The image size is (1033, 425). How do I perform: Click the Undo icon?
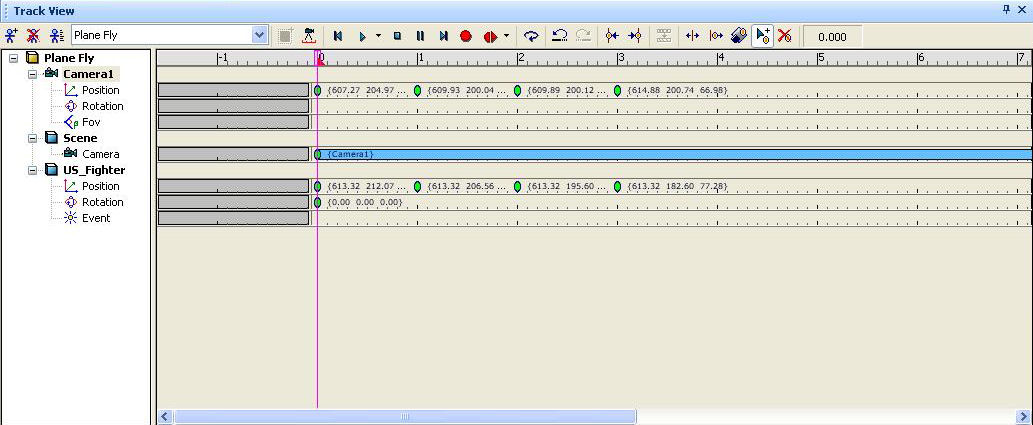coord(559,36)
